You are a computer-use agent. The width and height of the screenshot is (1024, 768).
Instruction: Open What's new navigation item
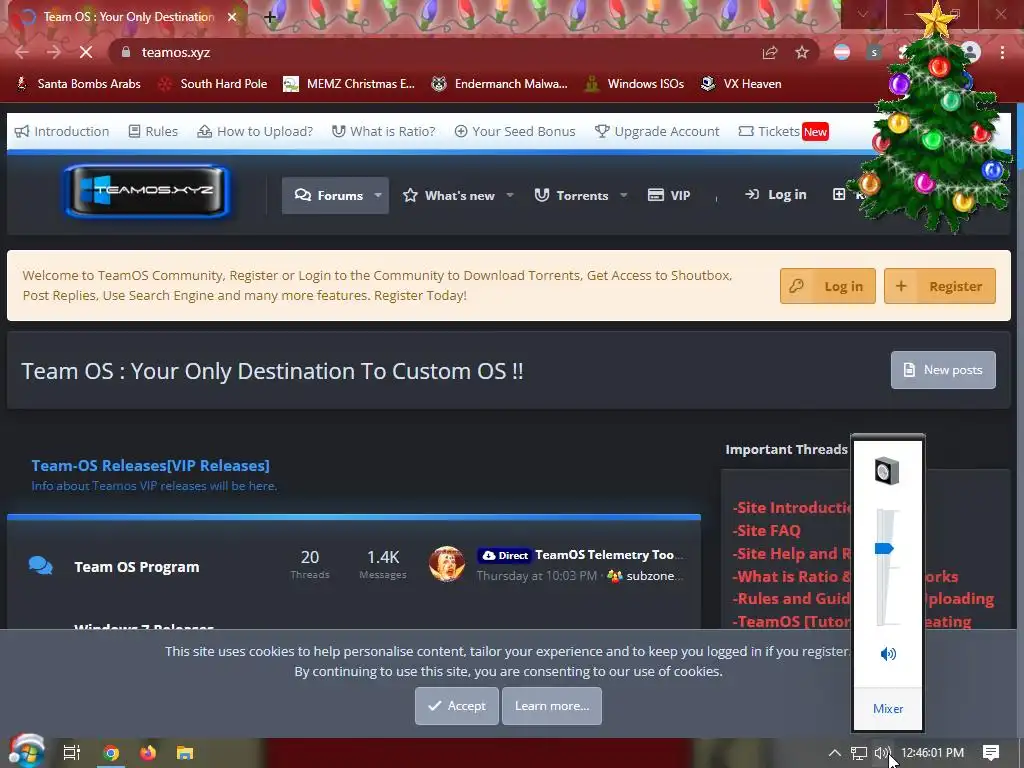click(x=449, y=195)
